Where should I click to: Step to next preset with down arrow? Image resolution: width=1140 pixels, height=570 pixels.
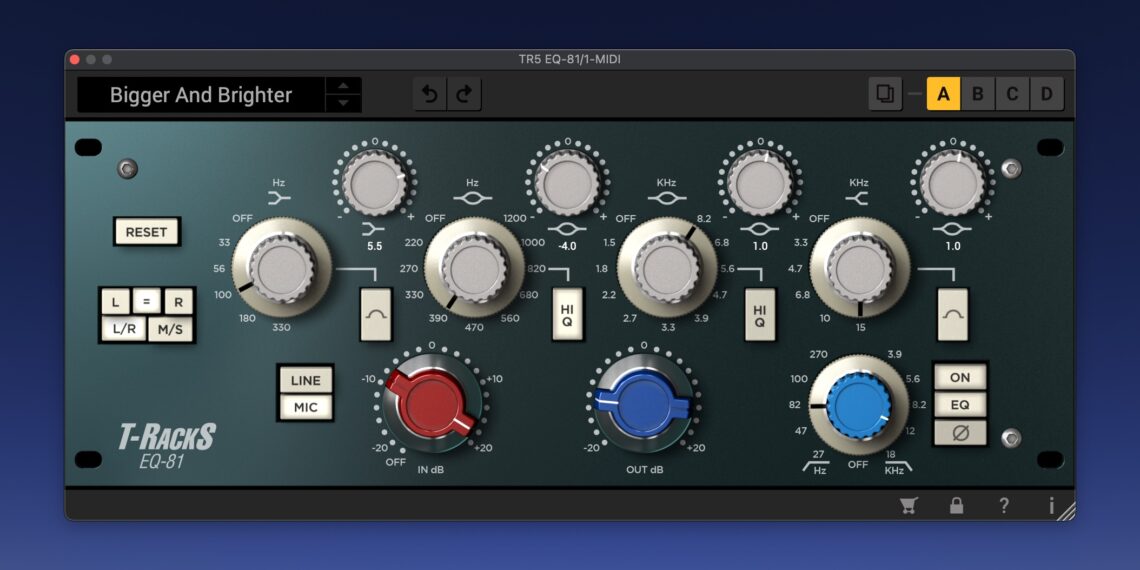(344, 103)
